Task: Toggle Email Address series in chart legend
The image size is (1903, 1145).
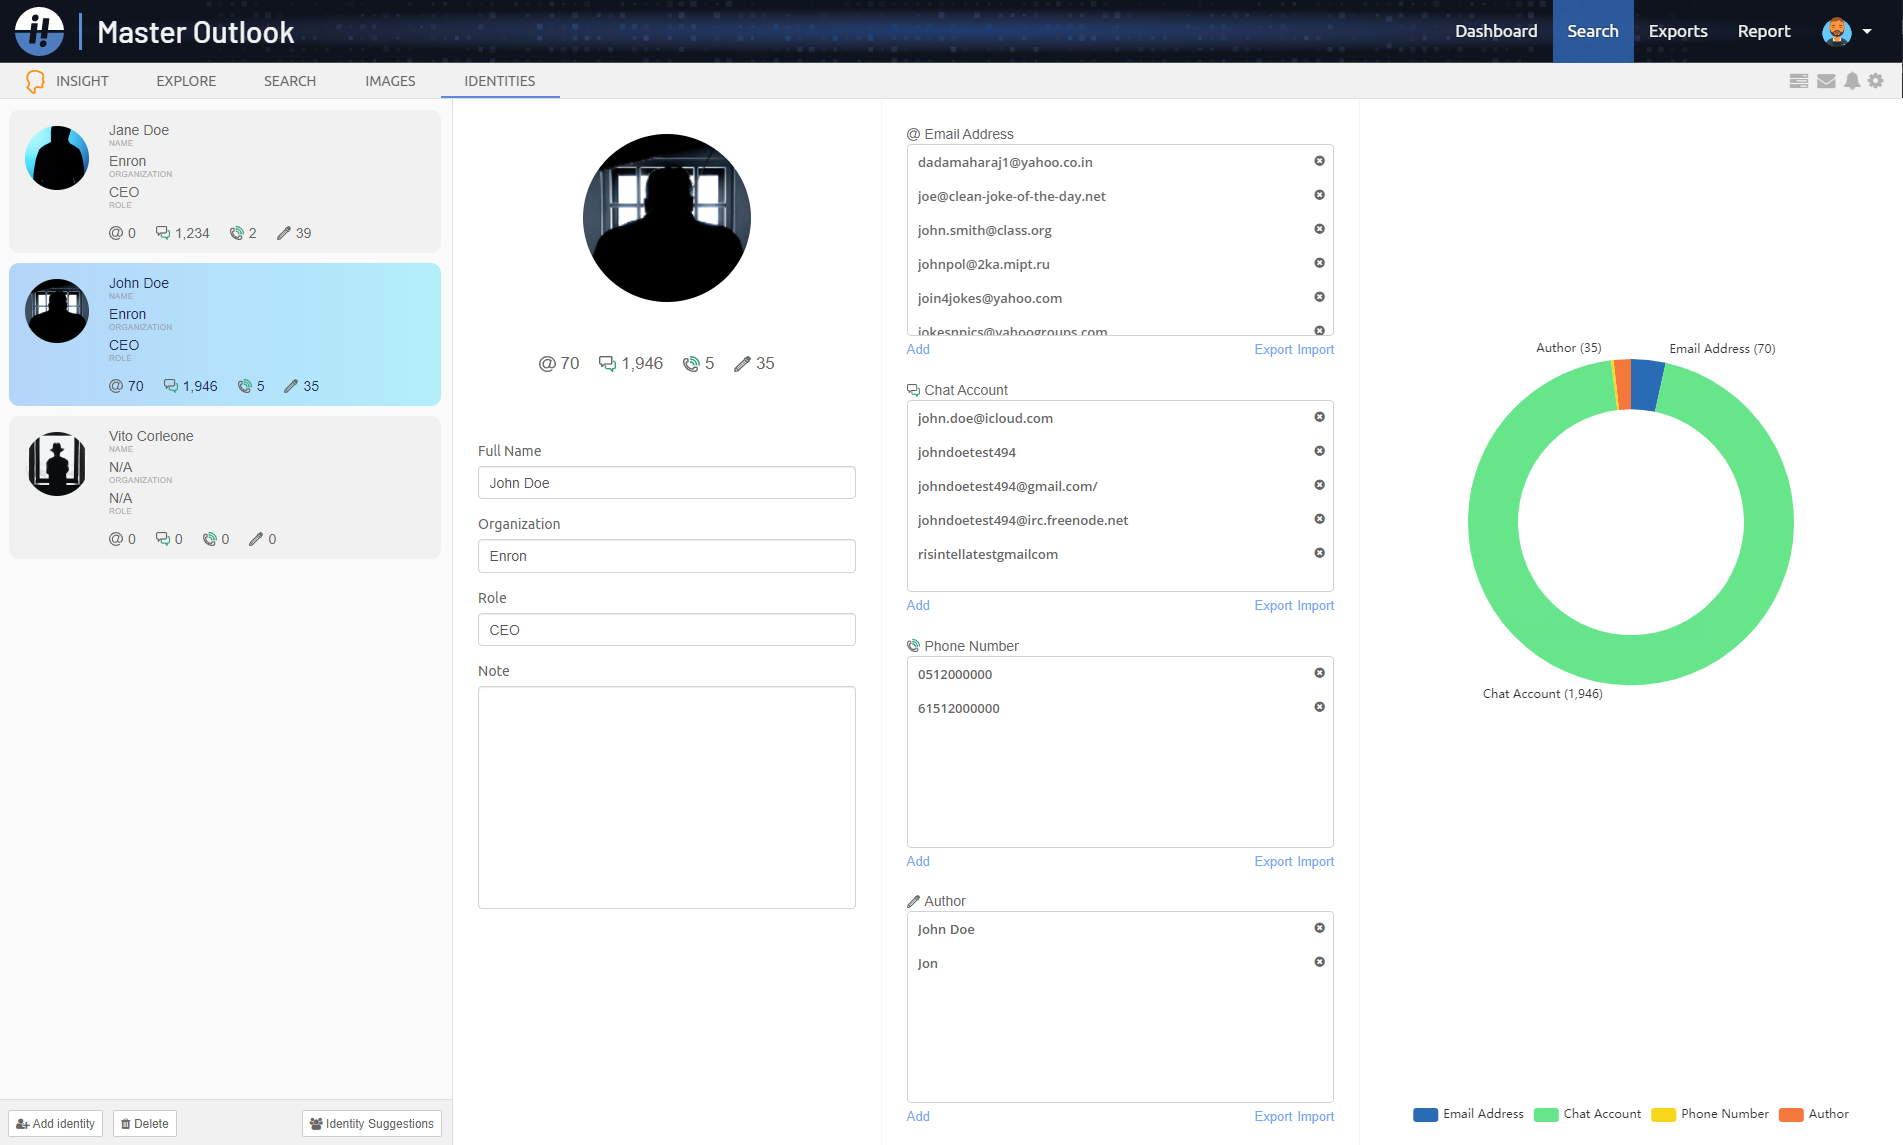Action: pos(1469,1114)
